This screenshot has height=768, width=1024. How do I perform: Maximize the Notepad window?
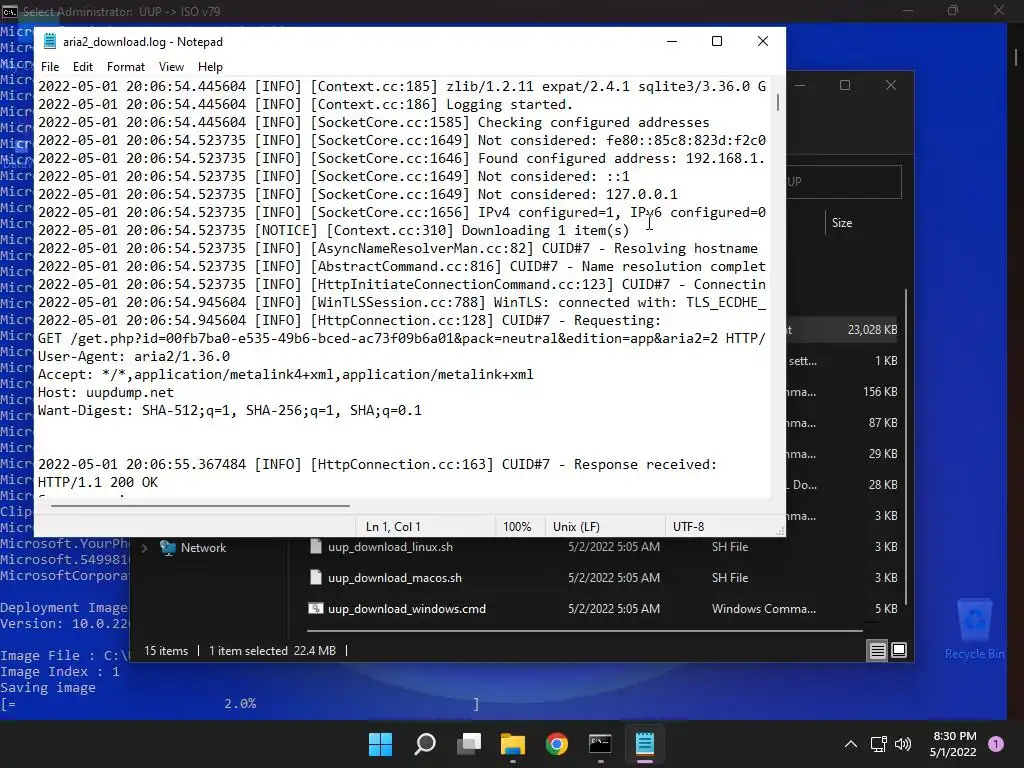[x=716, y=41]
